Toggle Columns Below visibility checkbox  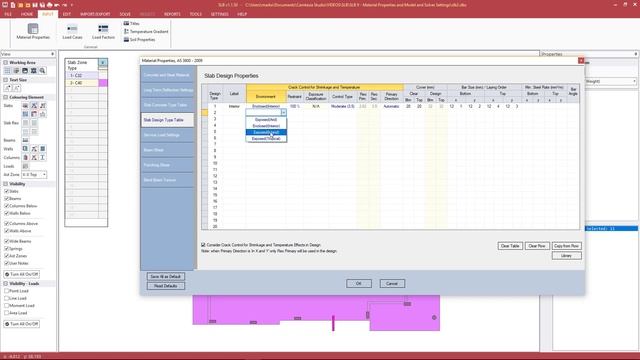click(6, 206)
